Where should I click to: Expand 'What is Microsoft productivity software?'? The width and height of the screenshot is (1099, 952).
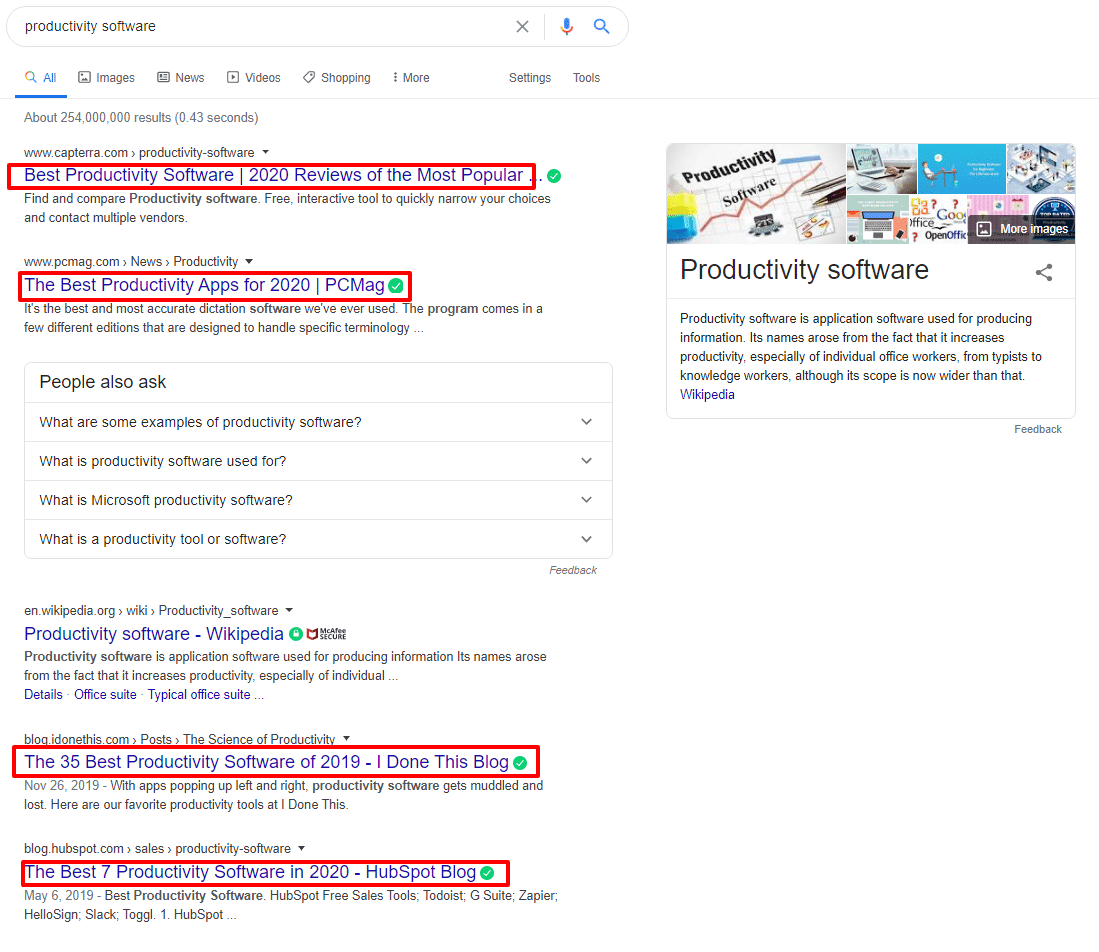(318, 500)
